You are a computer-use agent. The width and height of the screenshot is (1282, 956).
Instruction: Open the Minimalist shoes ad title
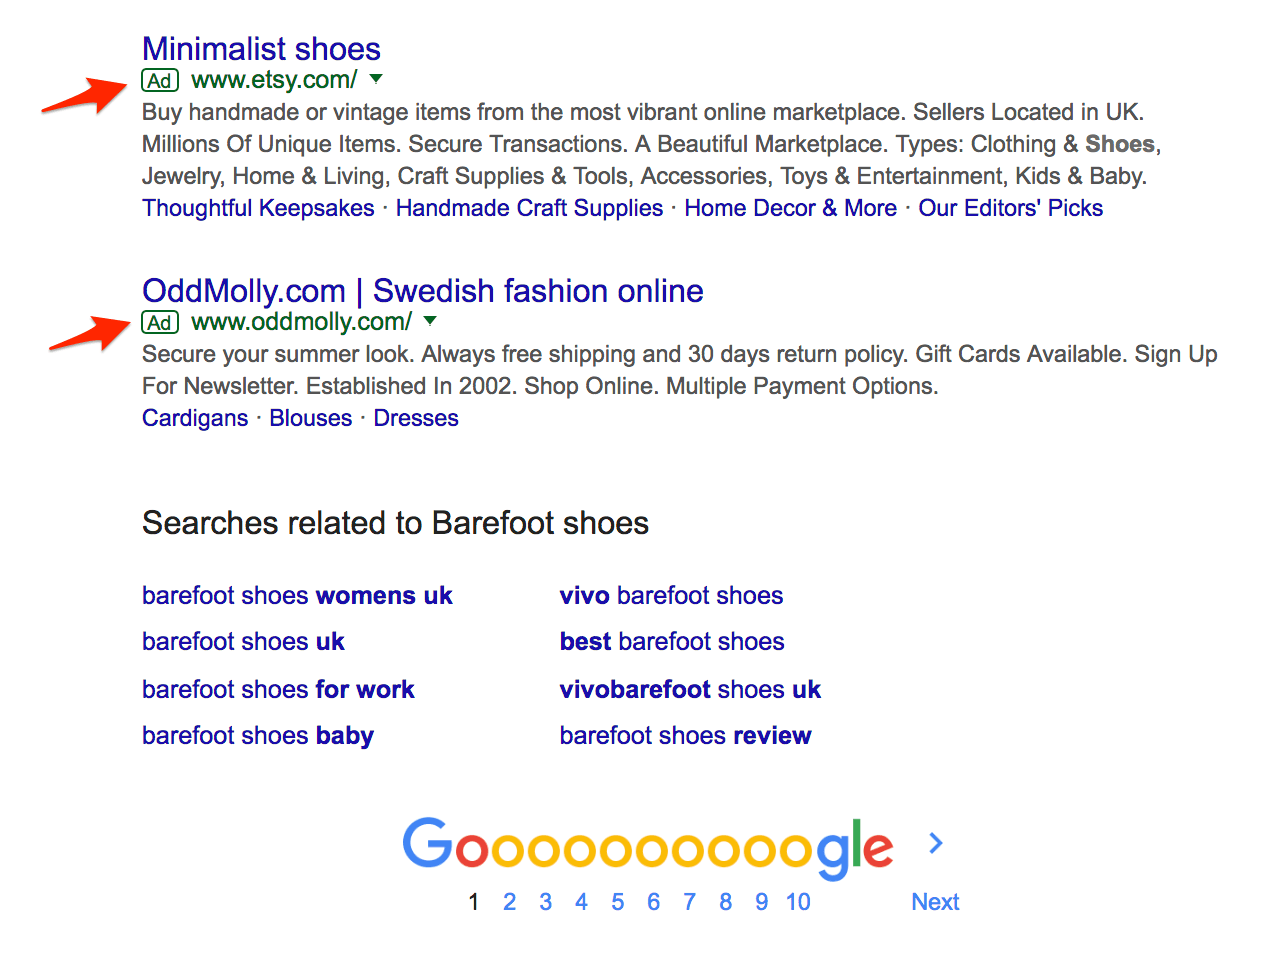[261, 49]
